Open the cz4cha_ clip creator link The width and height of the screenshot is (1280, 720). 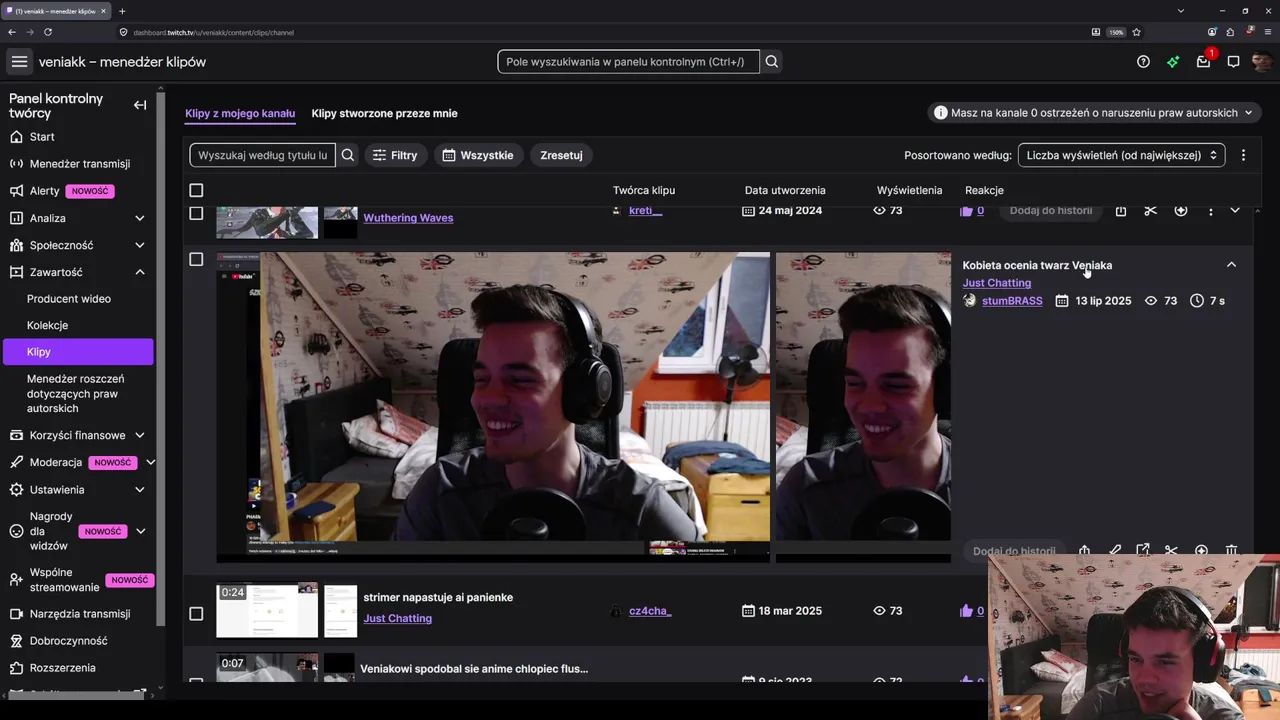tap(650, 611)
